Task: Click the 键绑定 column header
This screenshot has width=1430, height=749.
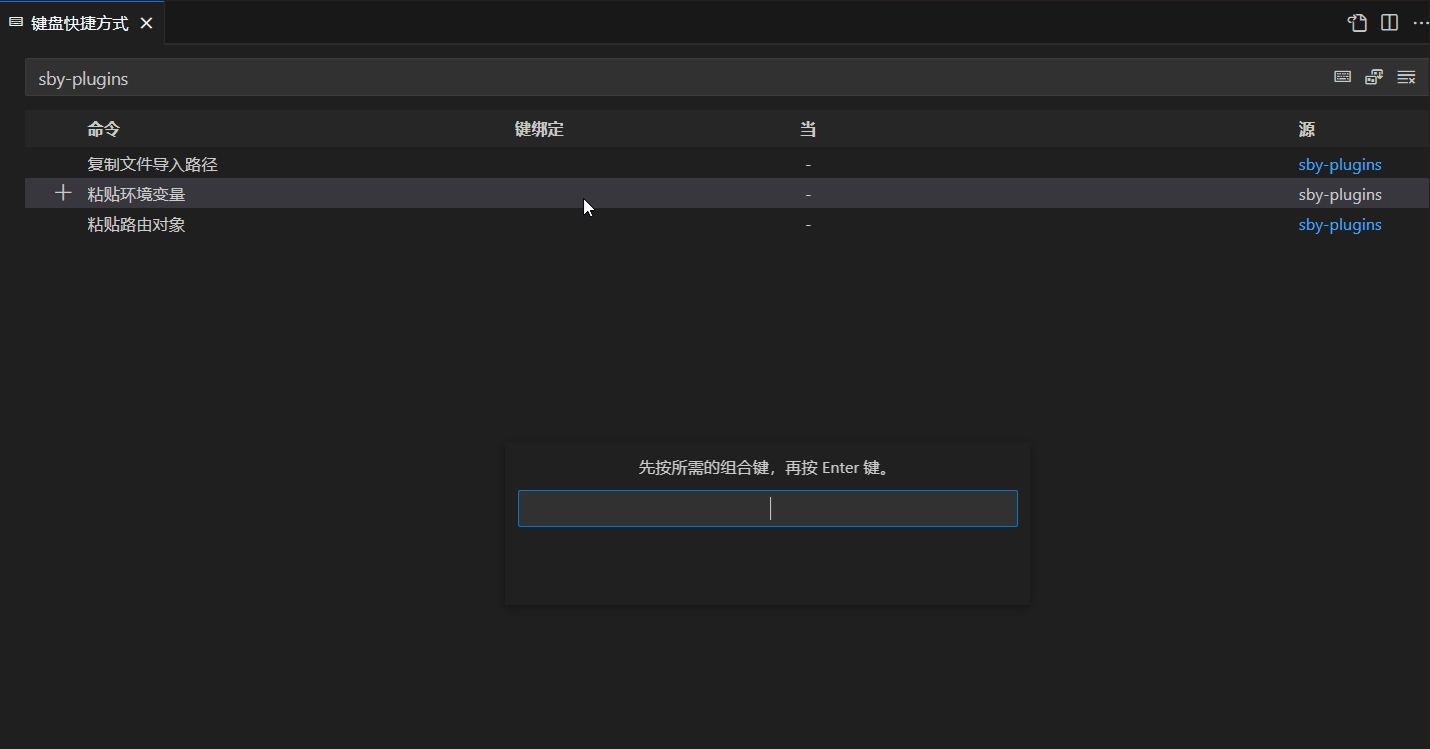Action: point(539,129)
